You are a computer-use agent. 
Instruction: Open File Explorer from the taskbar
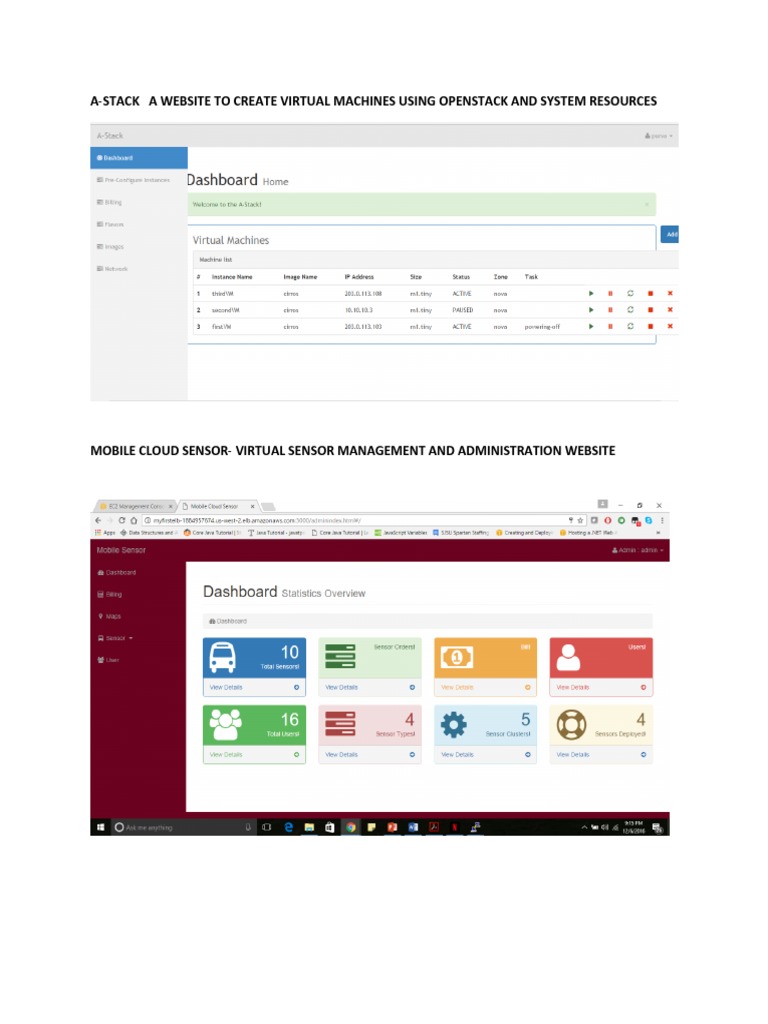310,827
